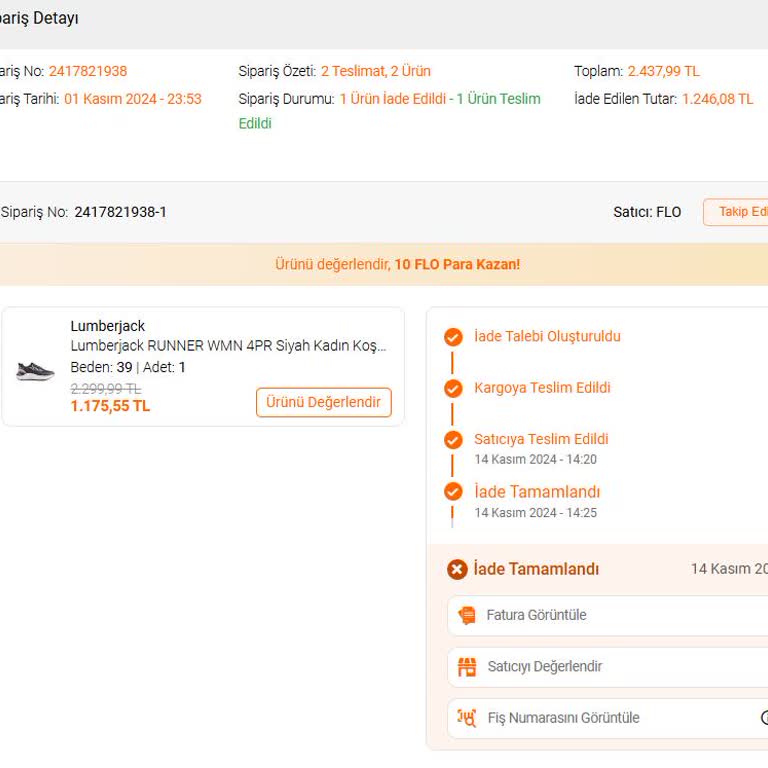
Task: Click the Lumberjack RUNNER WMN product title
Action: 228,346
